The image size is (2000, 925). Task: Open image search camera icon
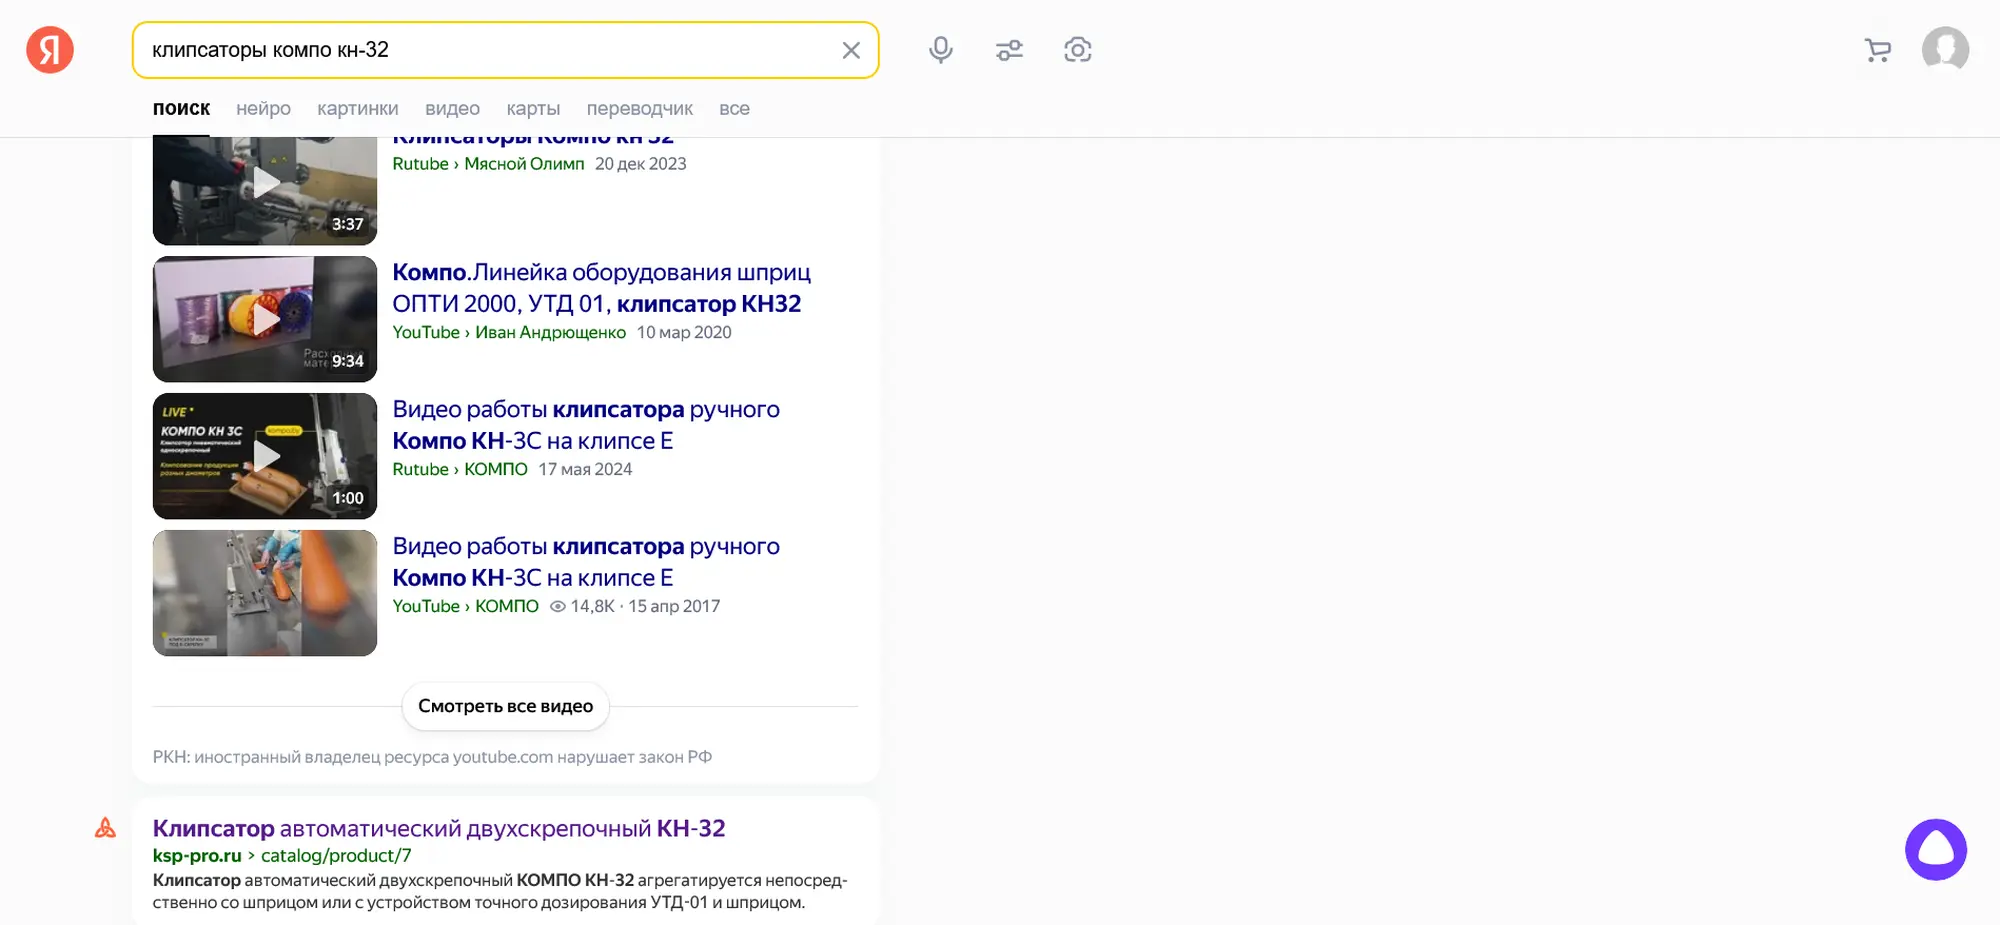(x=1077, y=50)
